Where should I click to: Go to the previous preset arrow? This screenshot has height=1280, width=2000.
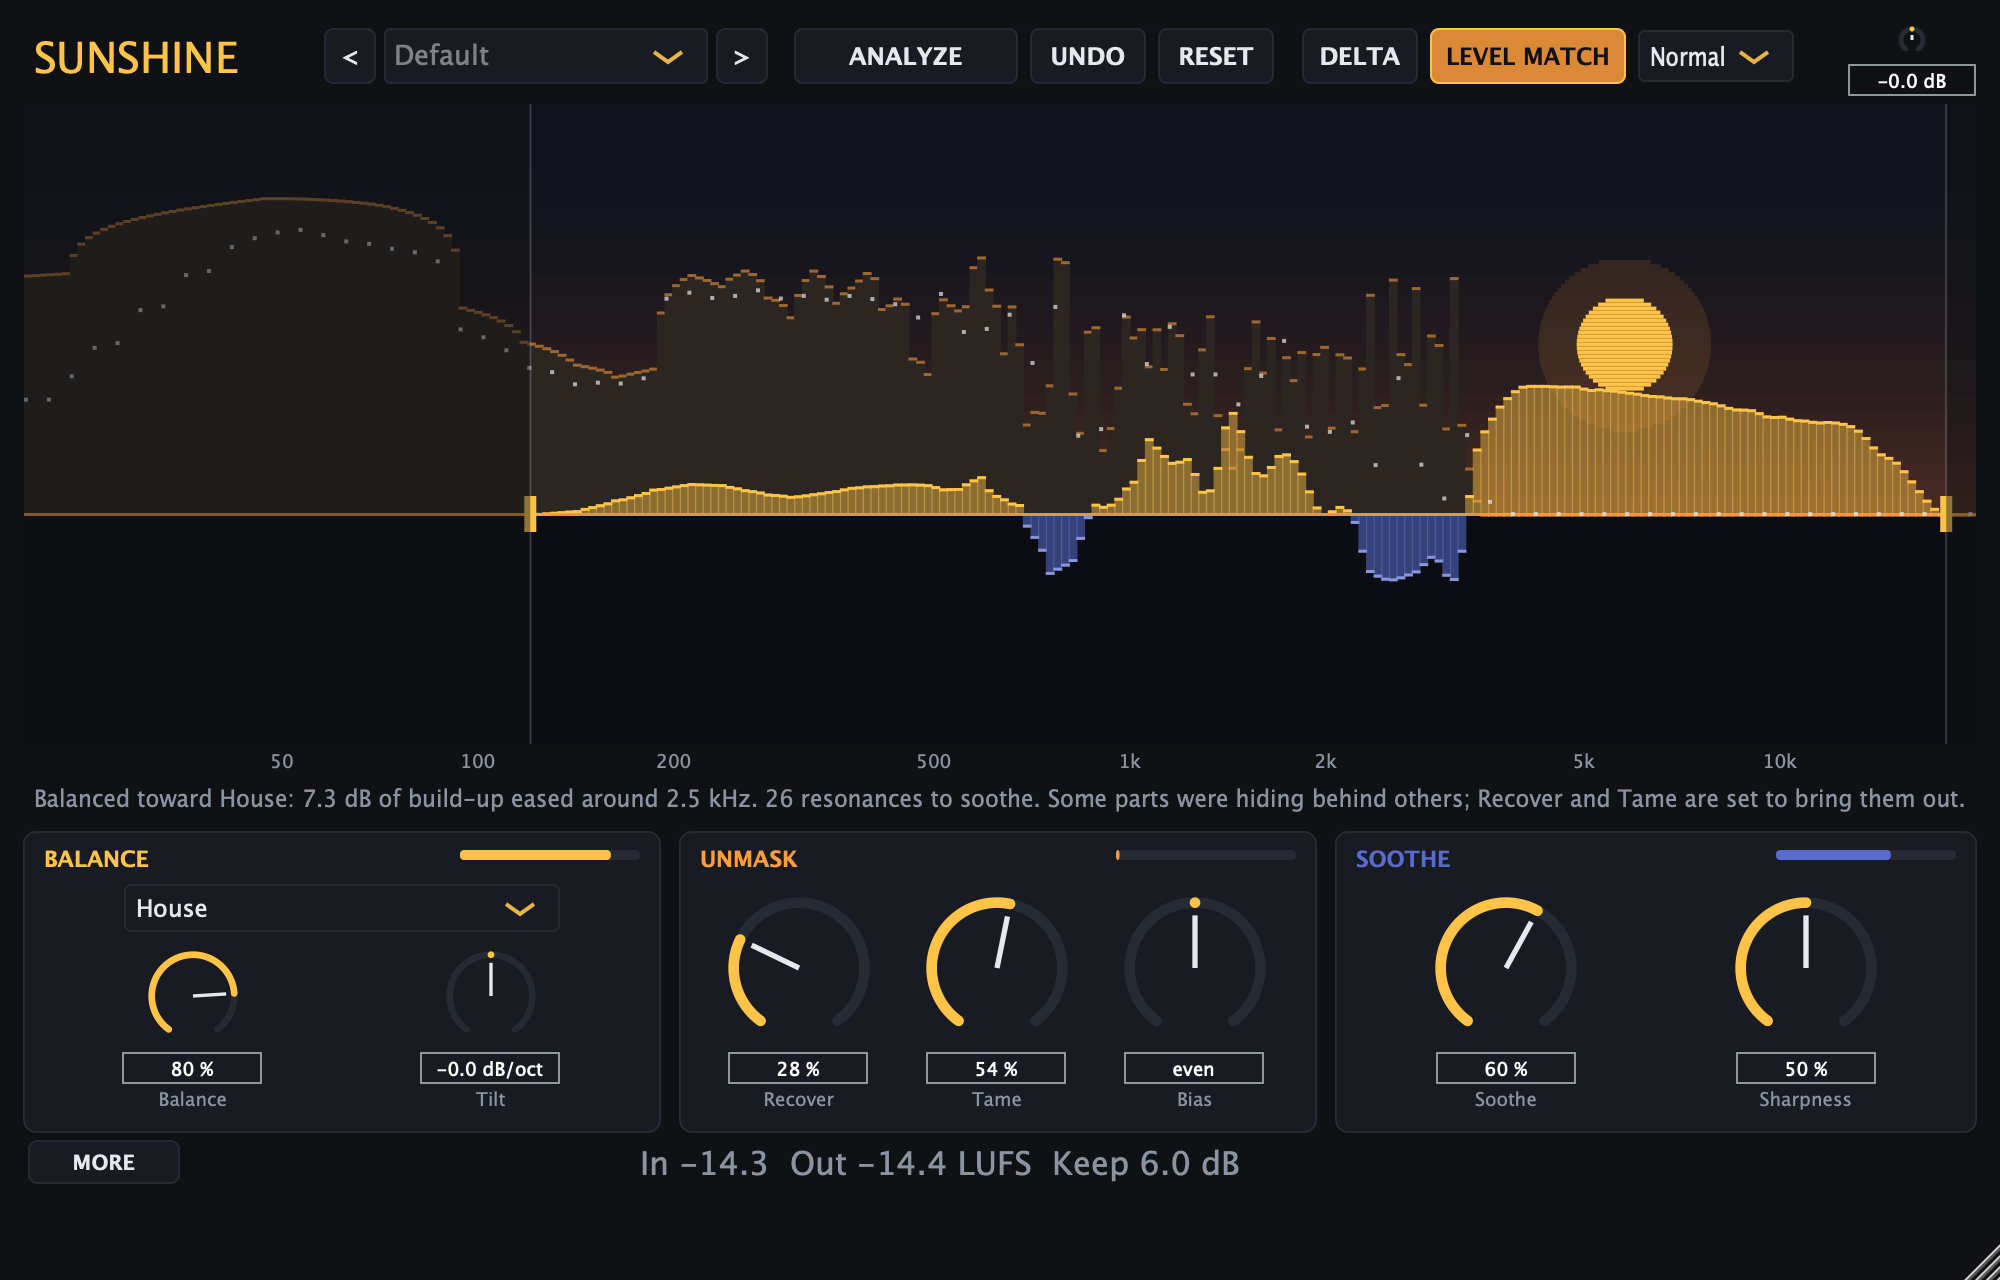coord(350,57)
